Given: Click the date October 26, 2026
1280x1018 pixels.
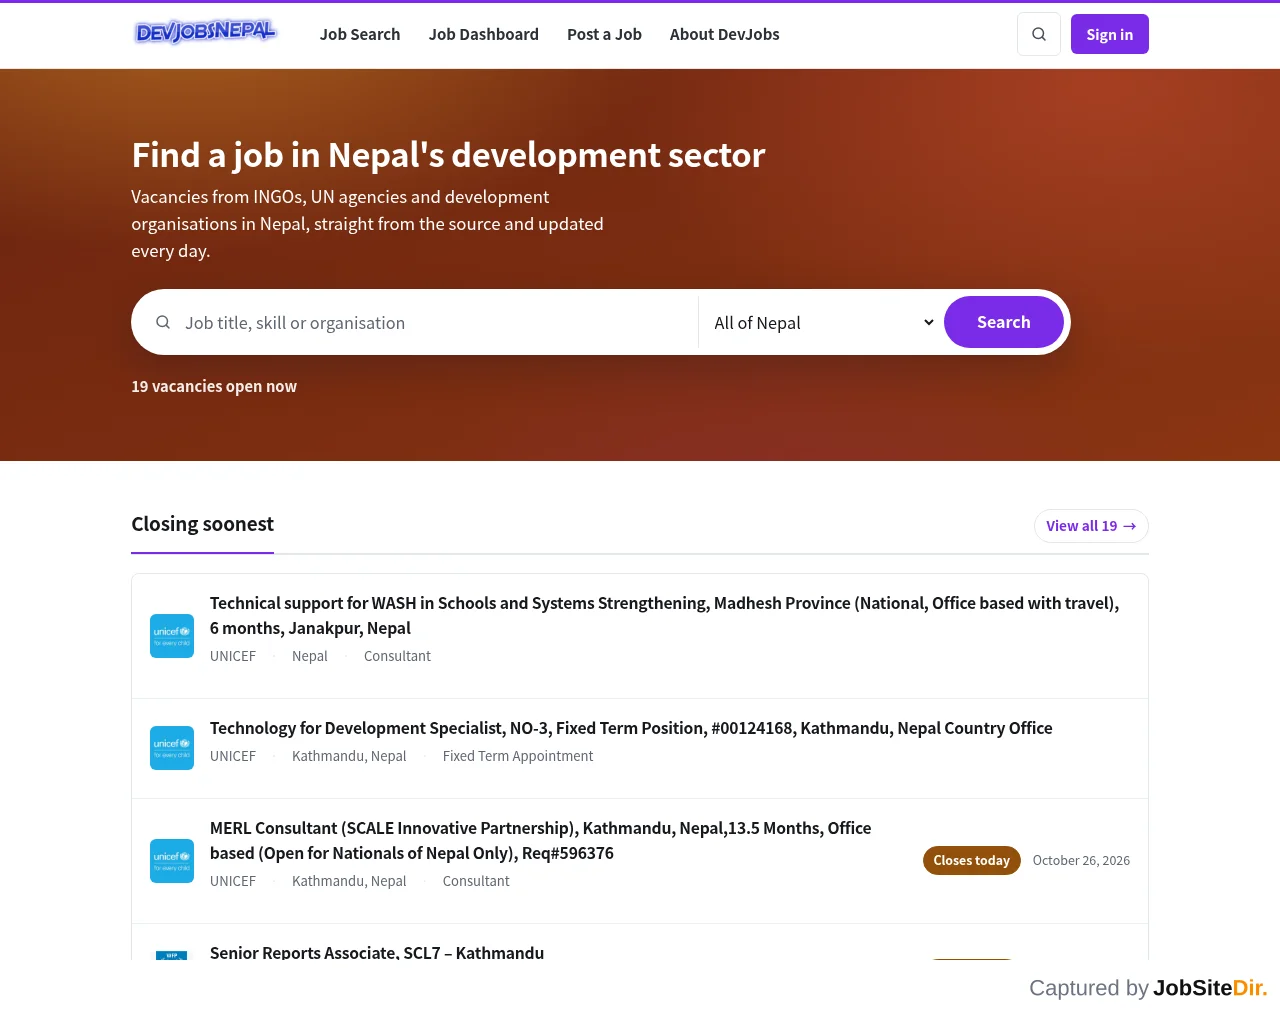Looking at the screenshot, I should (x=1081, y=860).
